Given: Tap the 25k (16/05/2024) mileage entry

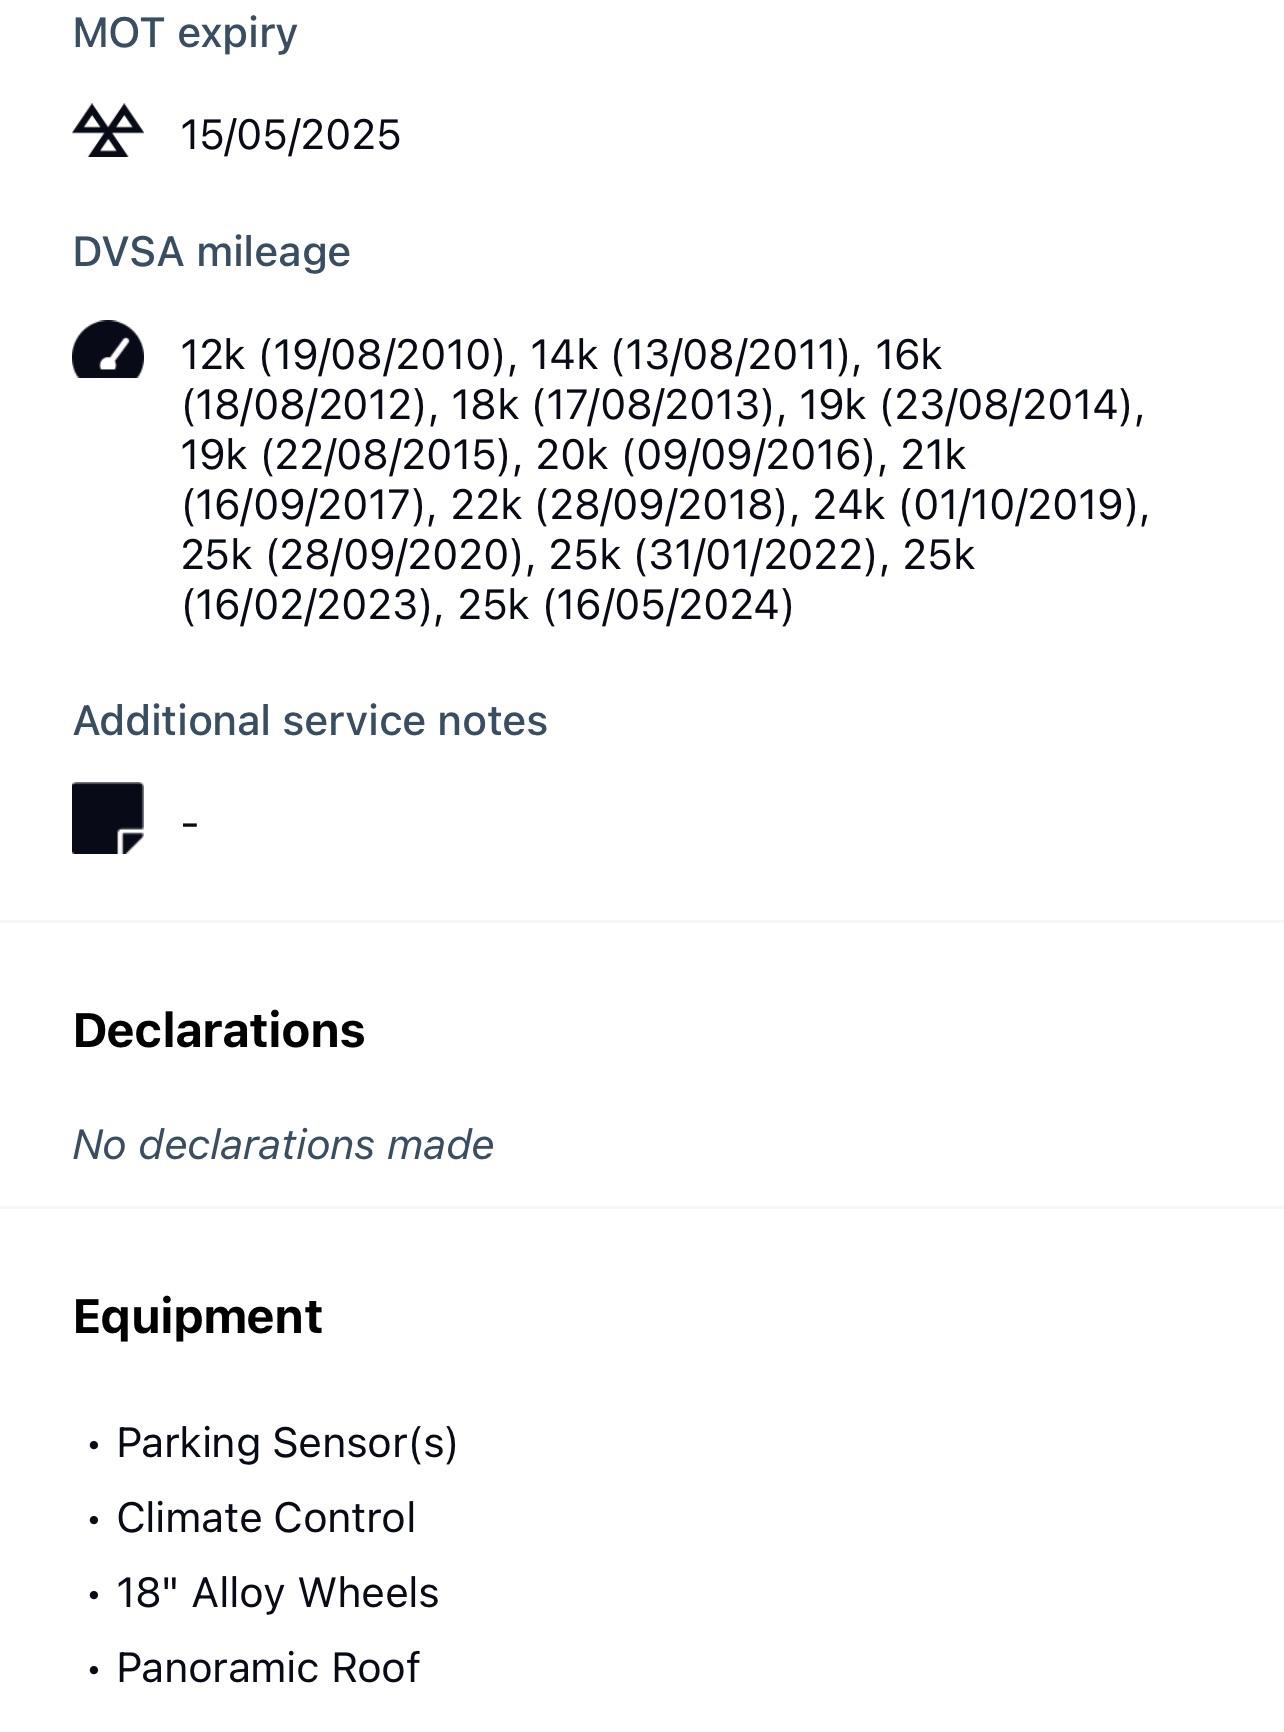Looking at the screenshot, I should click(x=625, y=605).
